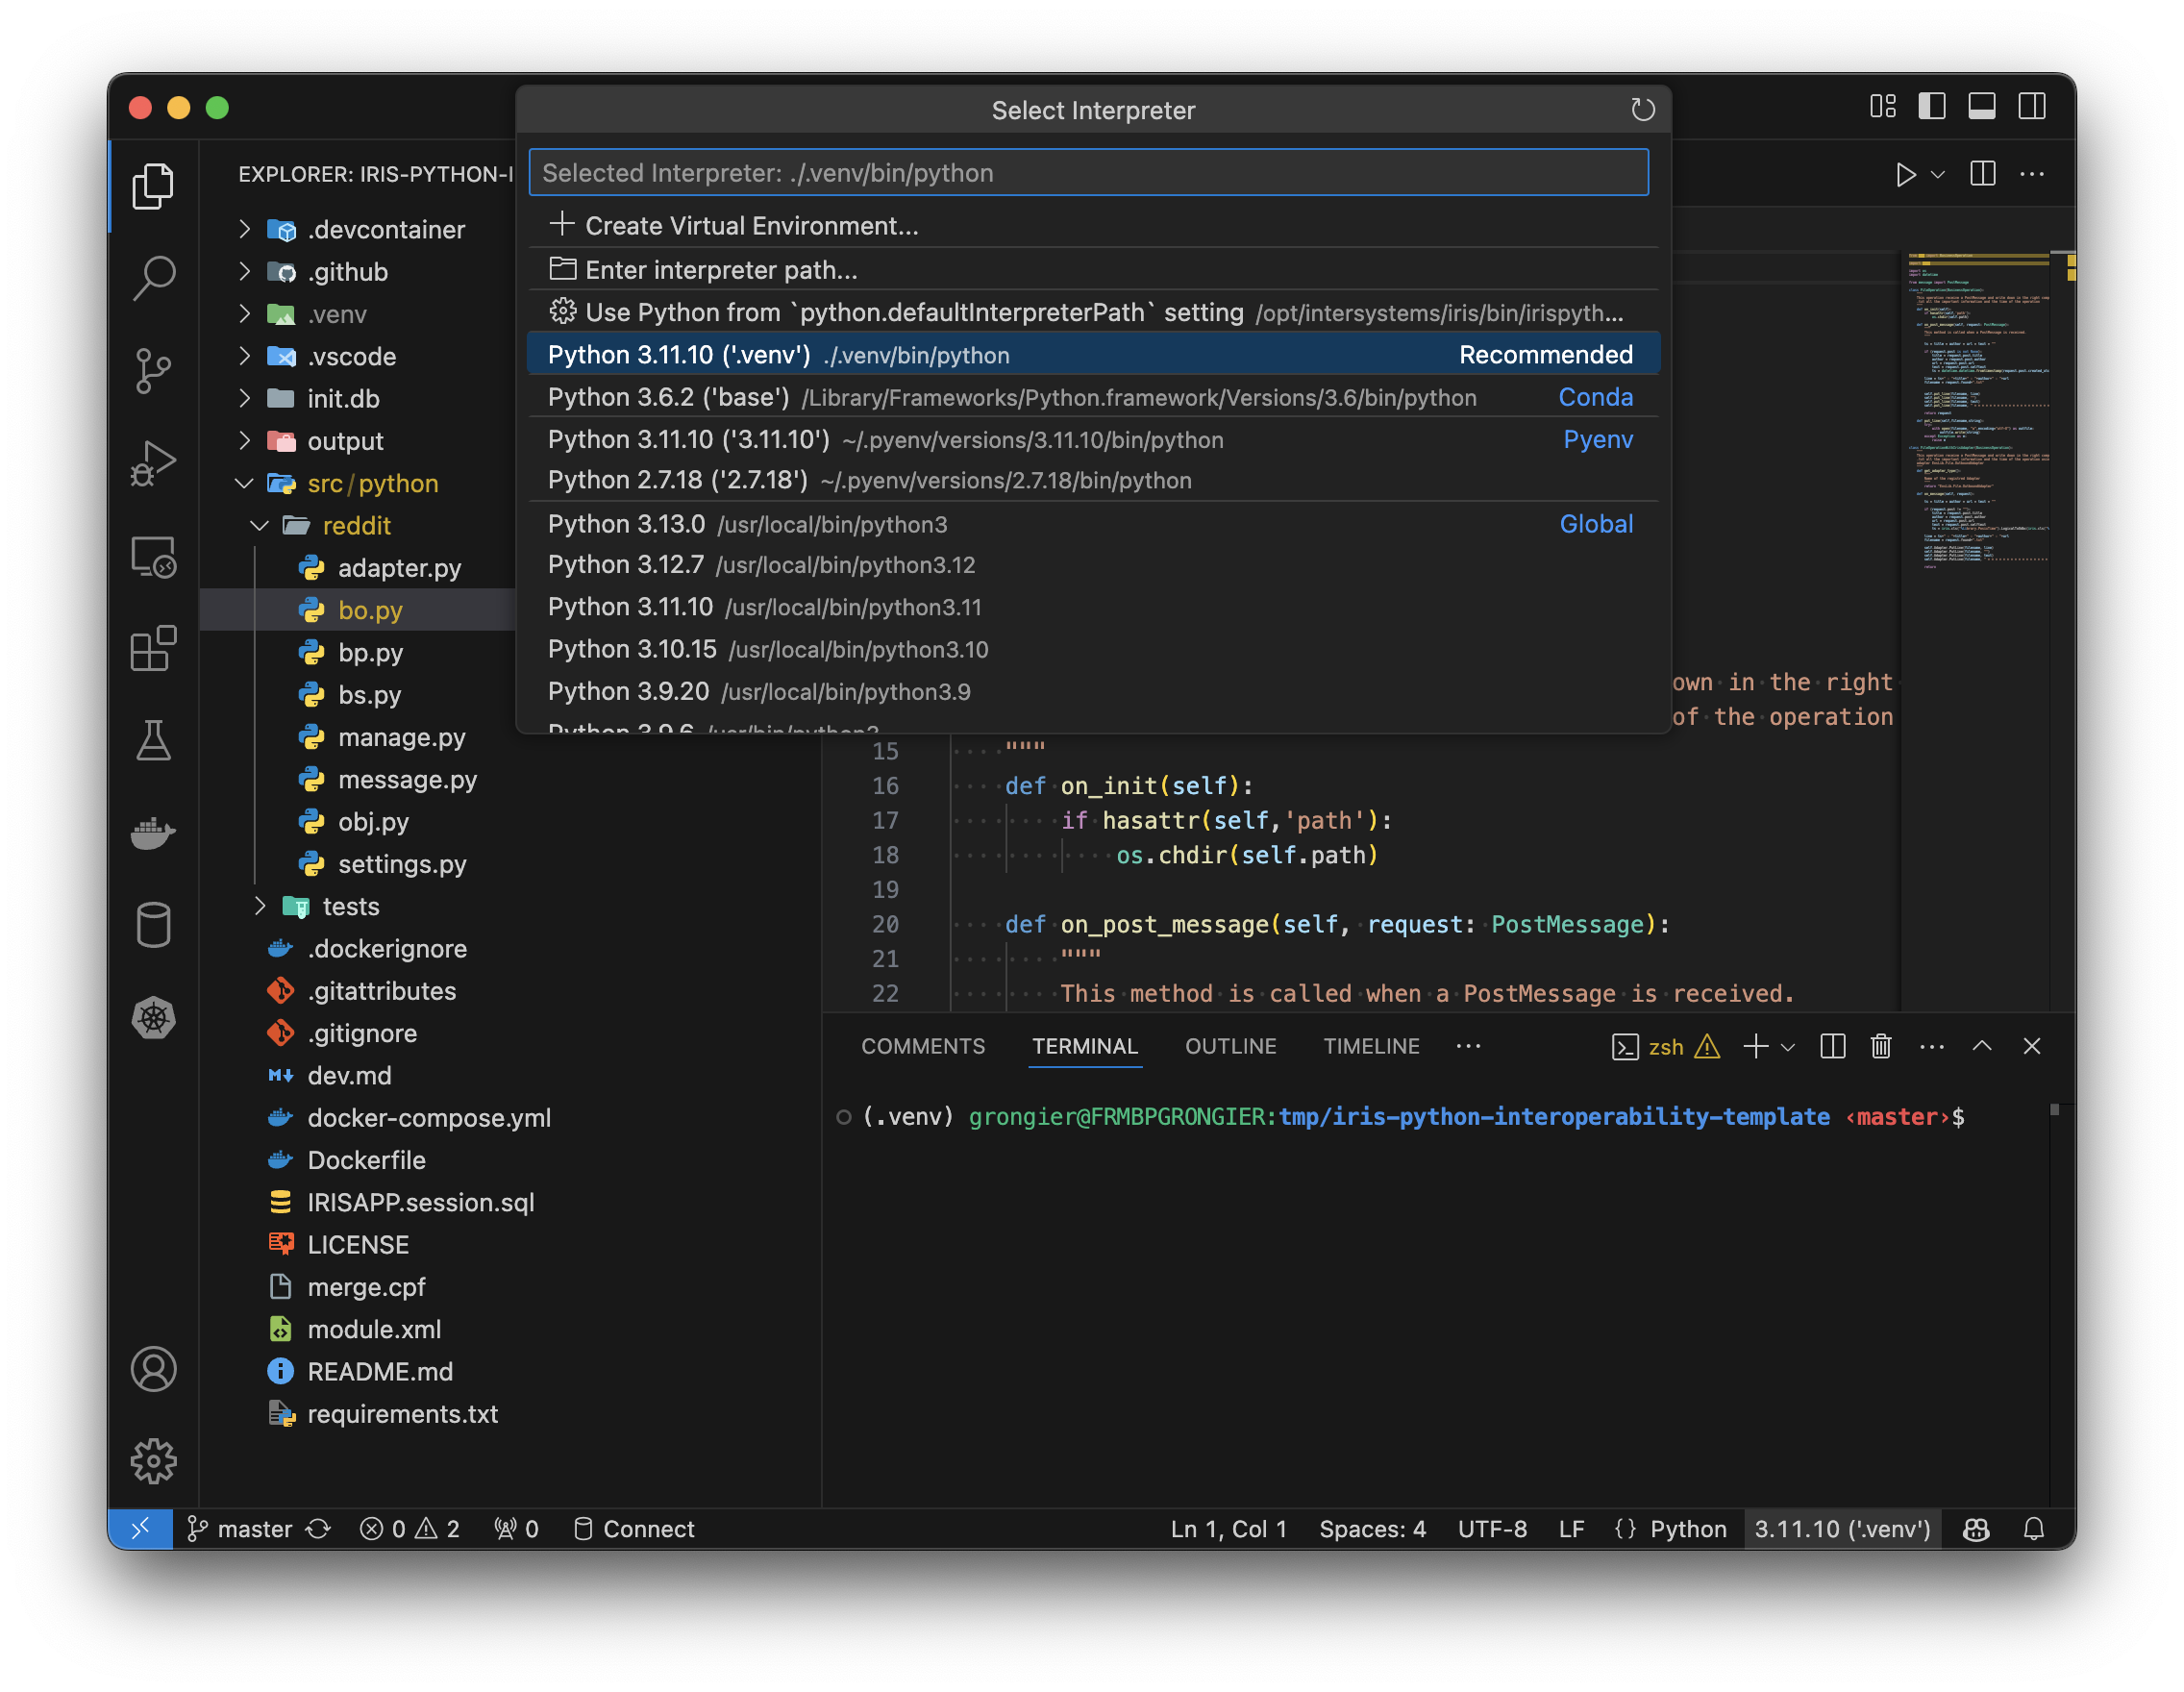Expand the .github folder
2184x1692 pixels.
click(245, 271)
